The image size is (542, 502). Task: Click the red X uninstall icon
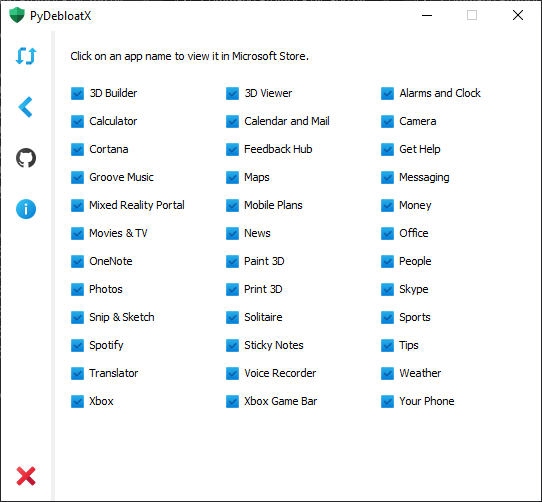pyautogui.click(x=26, y=476)
